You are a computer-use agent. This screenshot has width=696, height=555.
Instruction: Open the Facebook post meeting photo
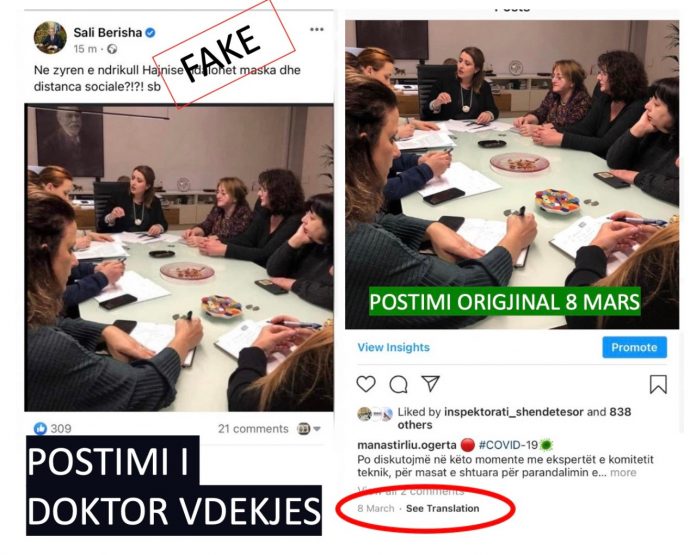click(x=179, y=258)
